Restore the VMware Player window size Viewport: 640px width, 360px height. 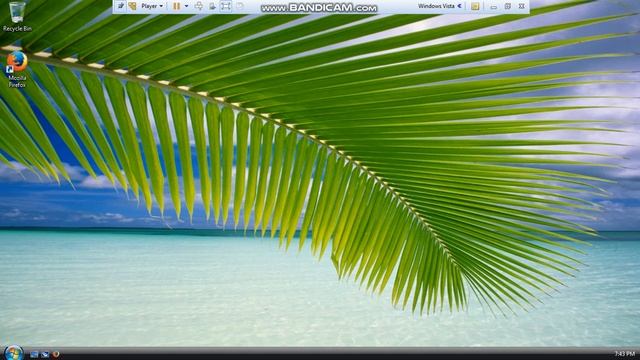click(507, 7)
